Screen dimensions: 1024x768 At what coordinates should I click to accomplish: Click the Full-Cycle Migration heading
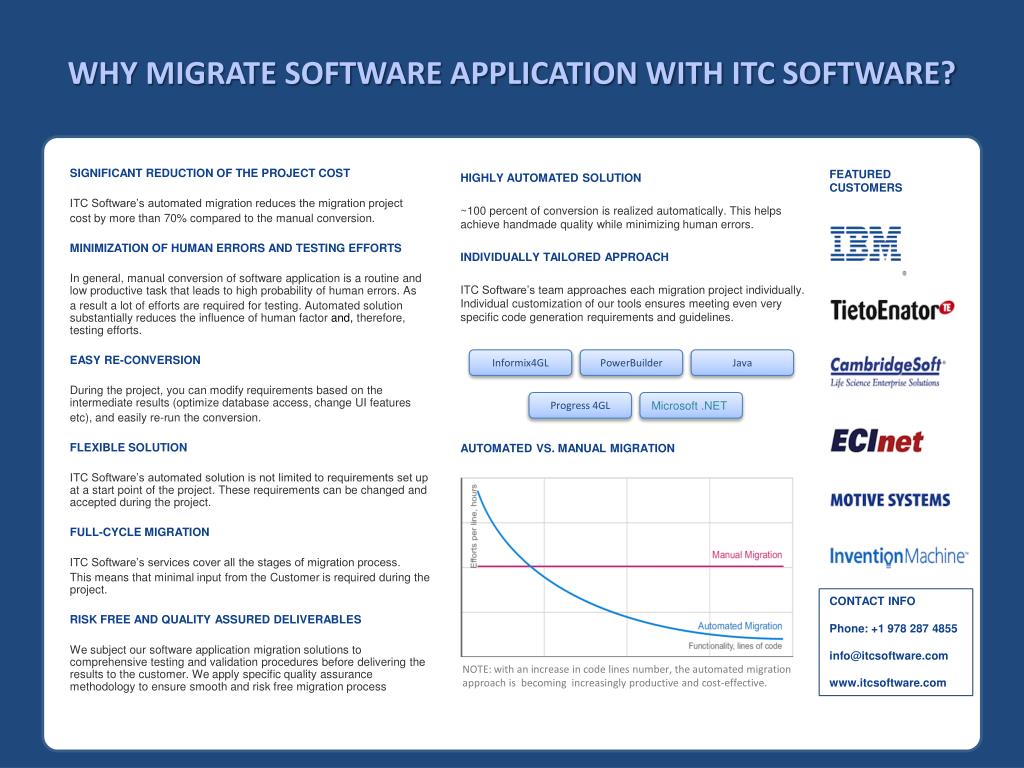pos(139,532)
